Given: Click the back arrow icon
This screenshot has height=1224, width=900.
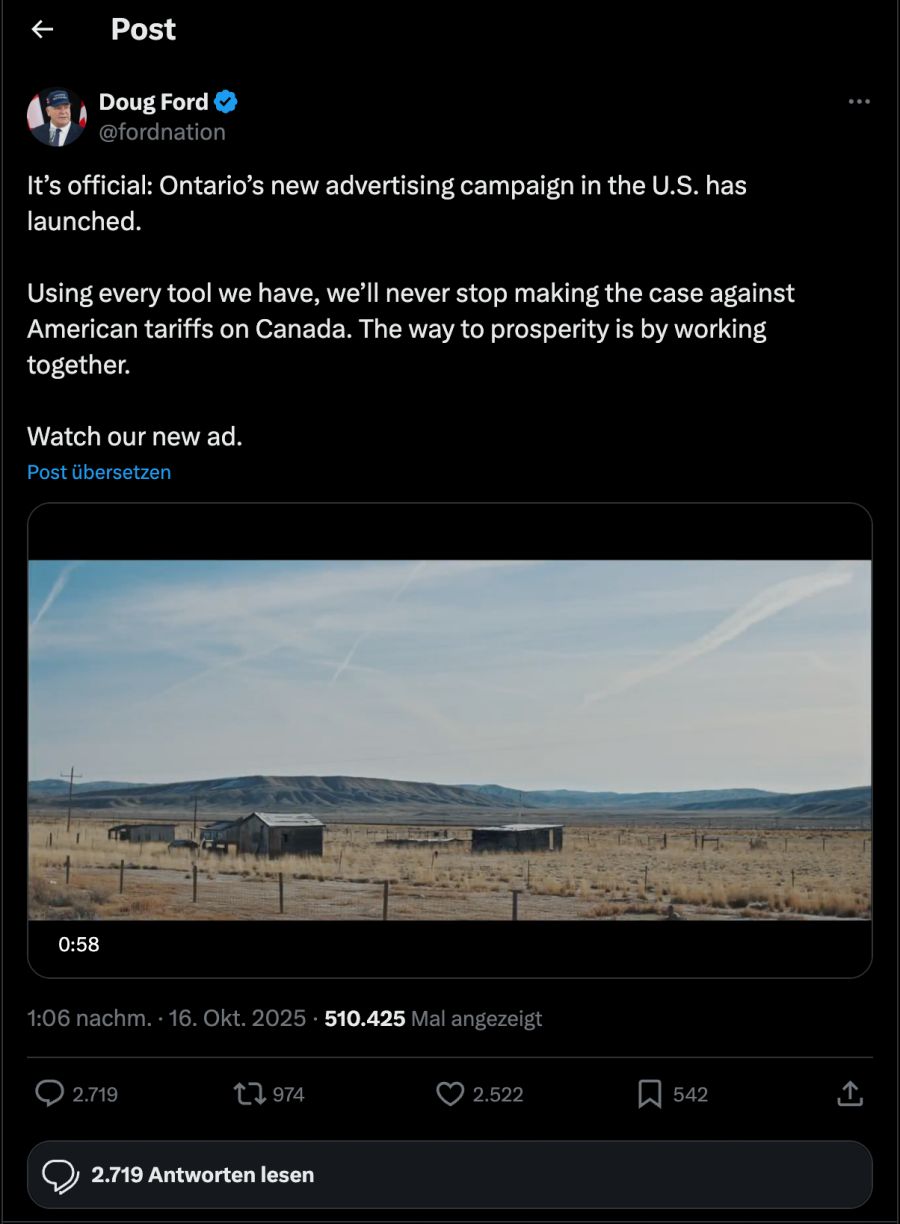Looking at the screenshot, I should 42,30.
